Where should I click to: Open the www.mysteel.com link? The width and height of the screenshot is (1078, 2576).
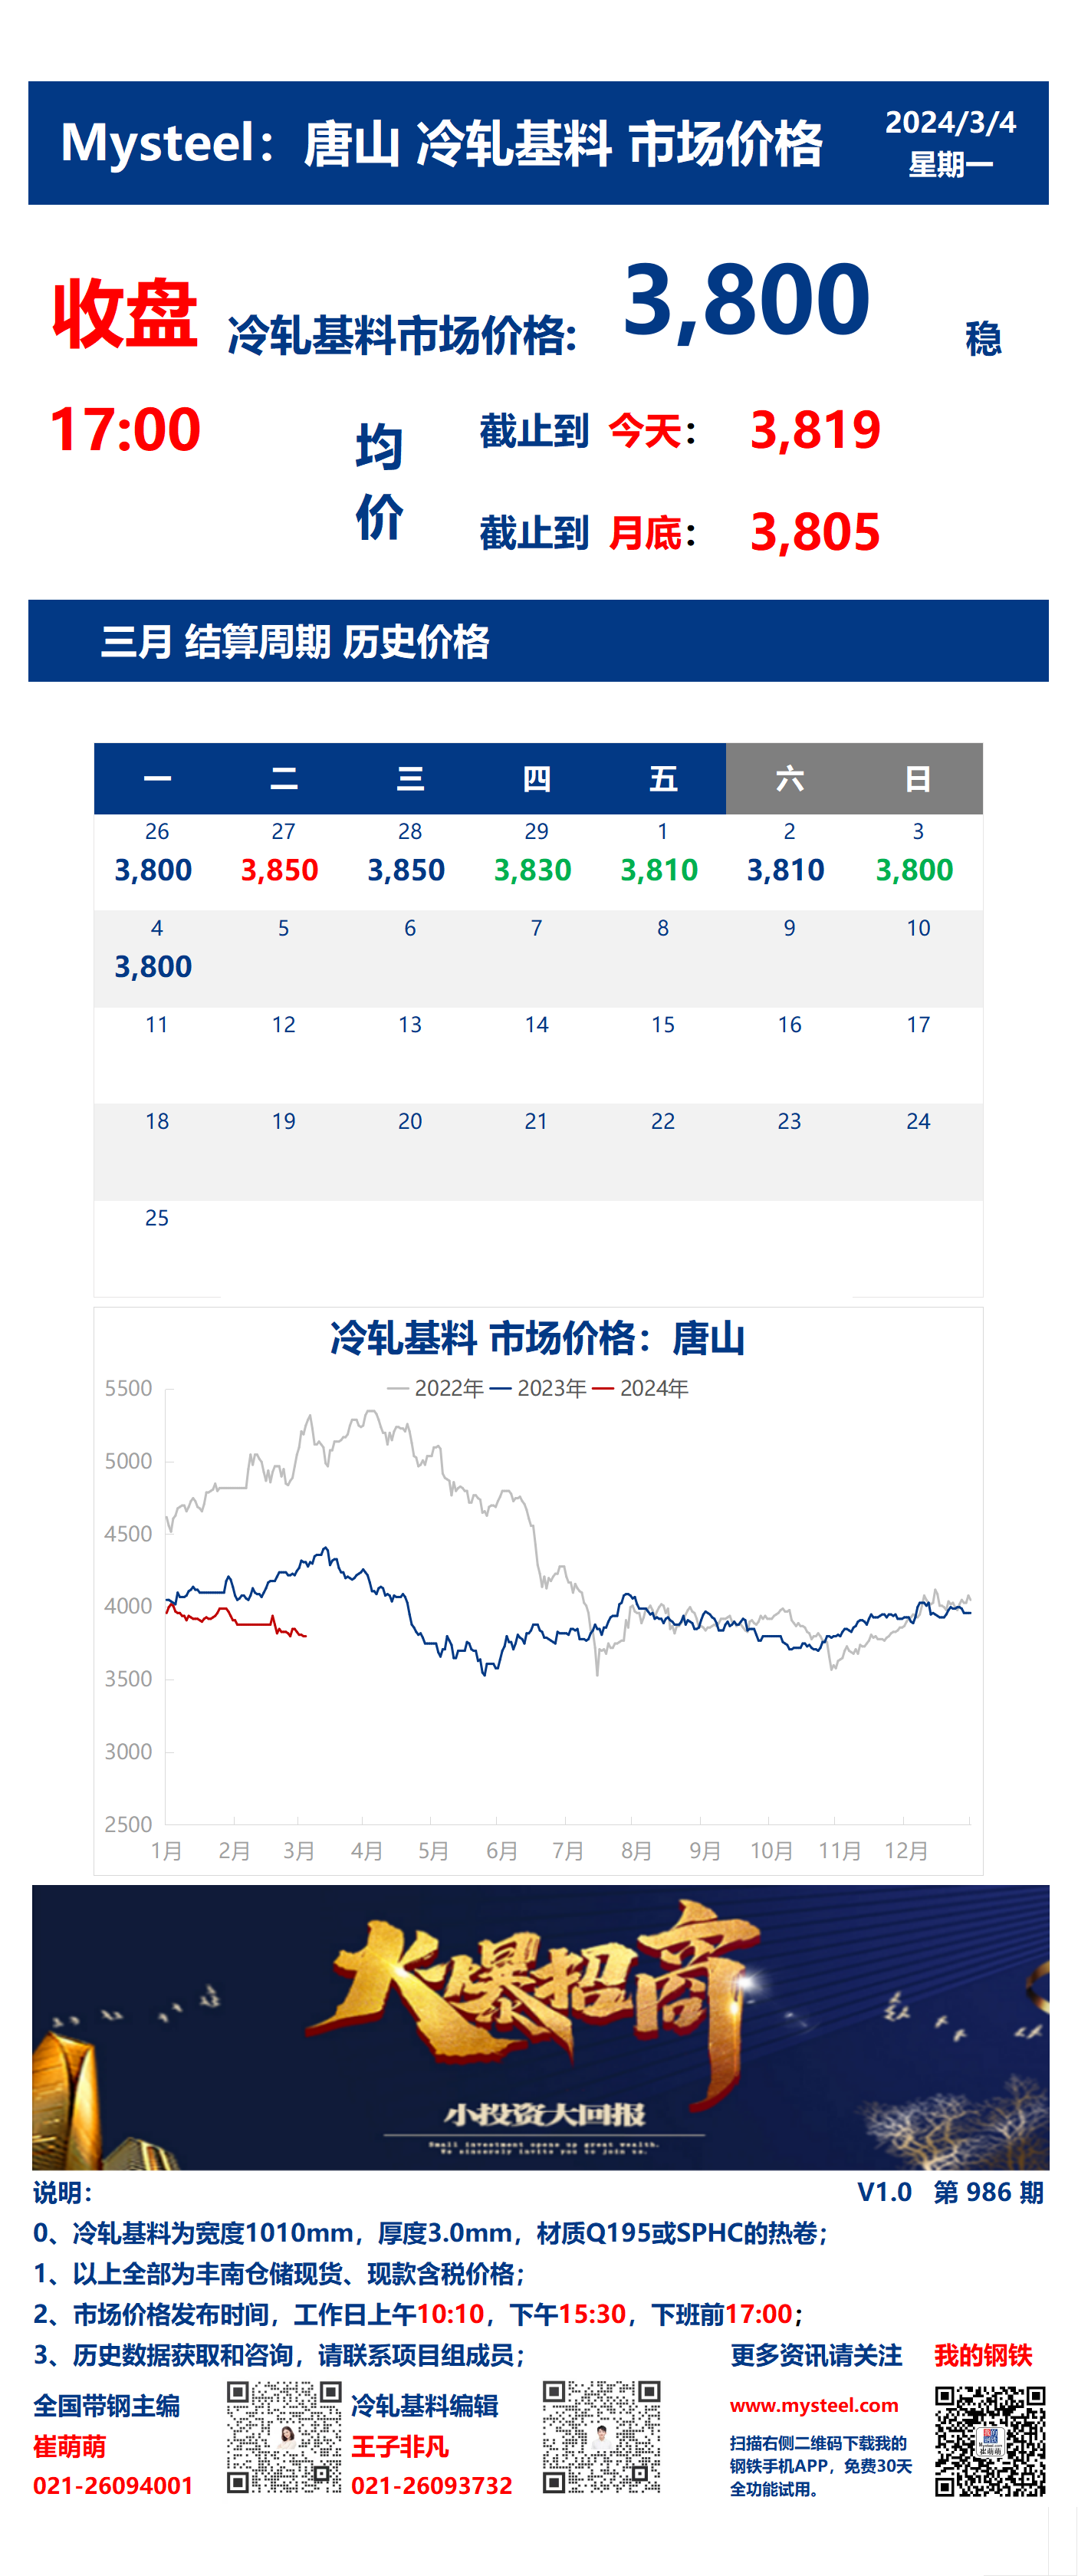pos(813,2405)
